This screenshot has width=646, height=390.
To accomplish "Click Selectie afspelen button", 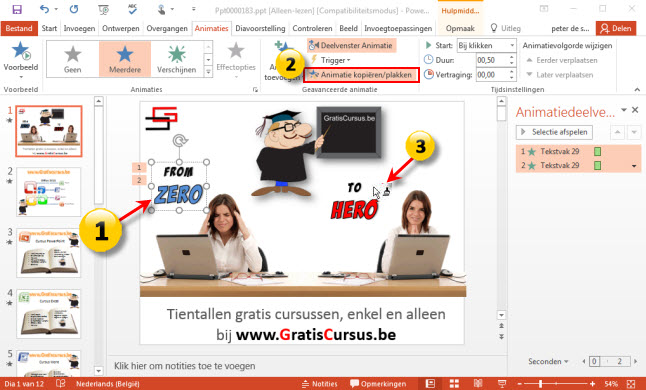I will (x=554, y=132).
